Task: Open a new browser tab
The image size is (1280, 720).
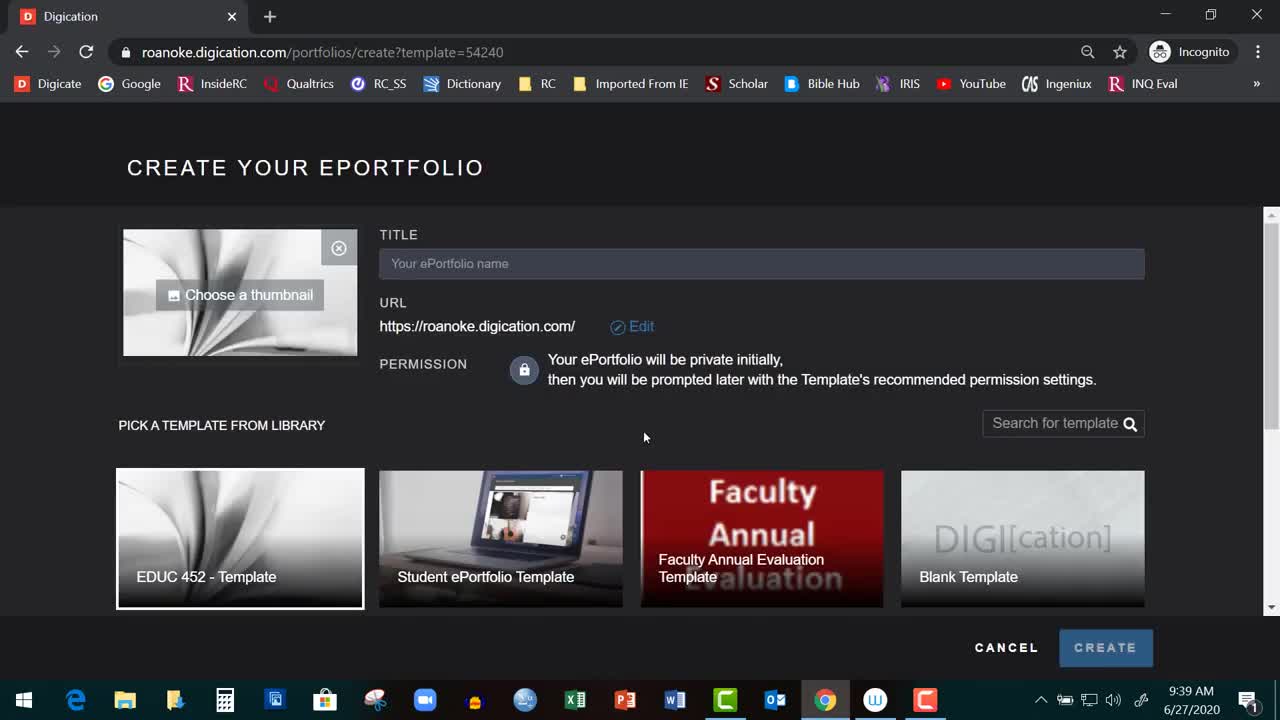Action: [270, 17]
